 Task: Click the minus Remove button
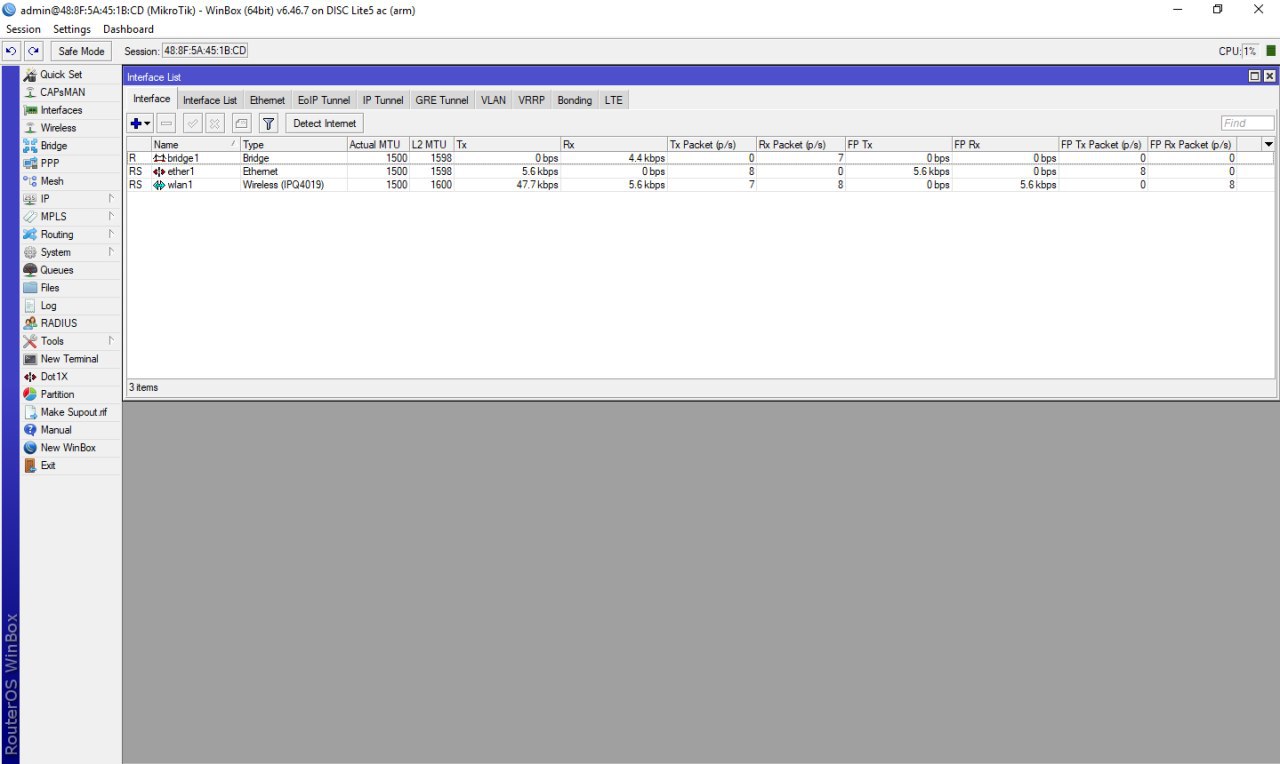(166, 123)
